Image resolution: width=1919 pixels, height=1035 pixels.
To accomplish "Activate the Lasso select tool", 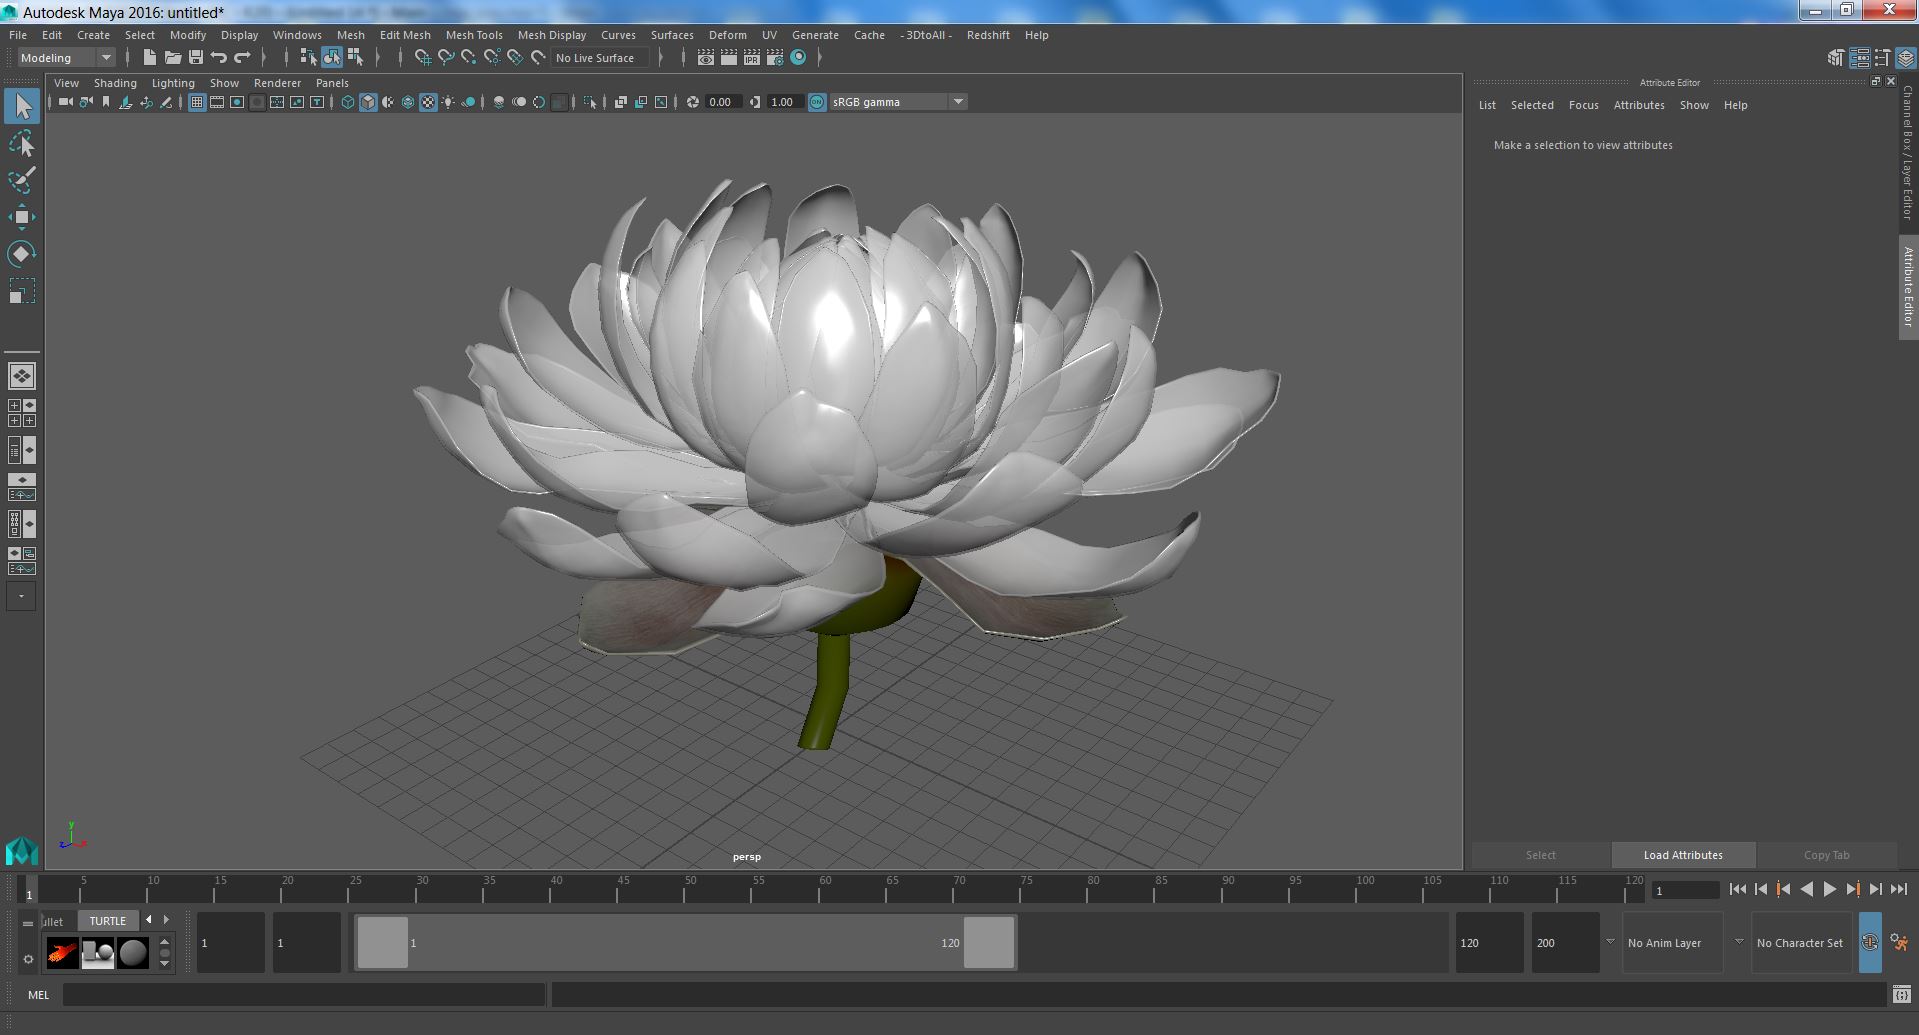I will tap(22, 144).
